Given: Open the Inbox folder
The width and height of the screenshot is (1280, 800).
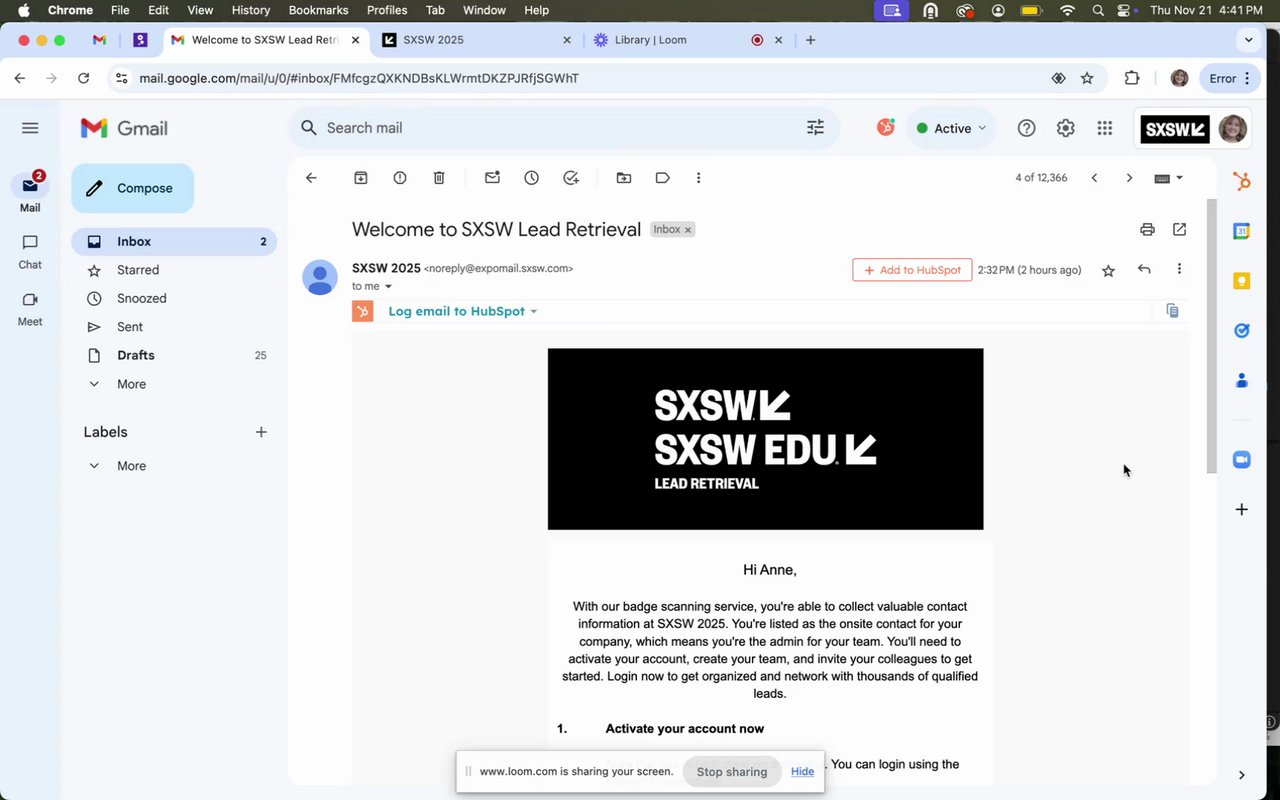Looking at the screenshot, I should [174, 241].
